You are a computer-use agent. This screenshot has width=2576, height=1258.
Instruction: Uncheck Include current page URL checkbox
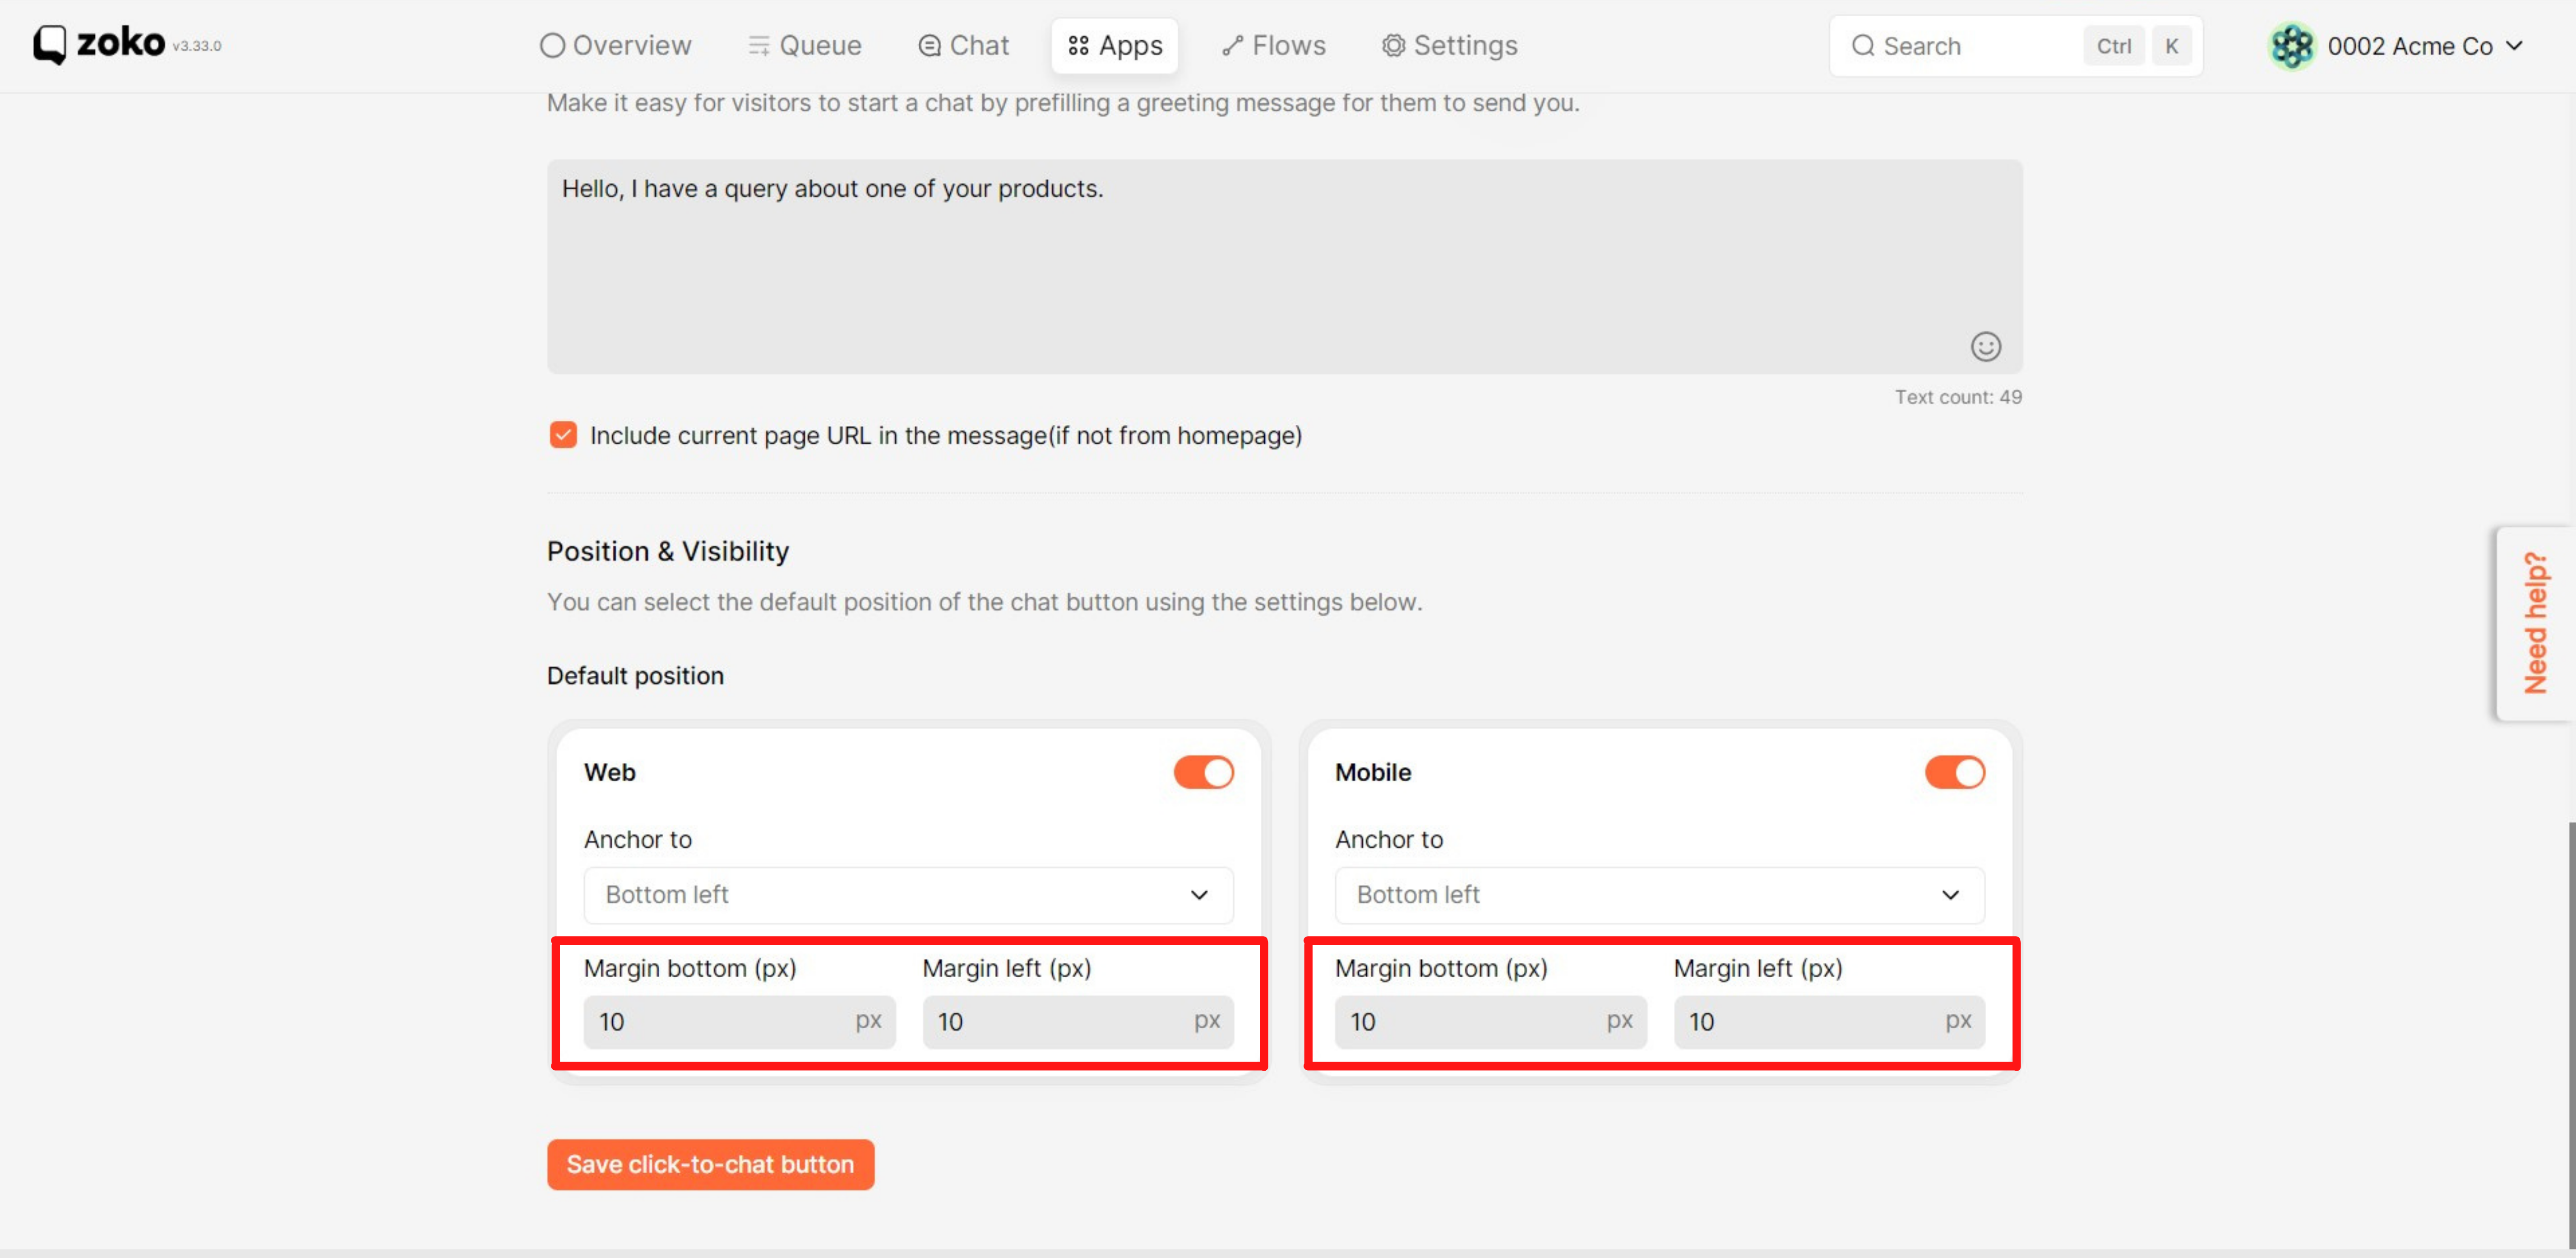click(x=563, y=435)
